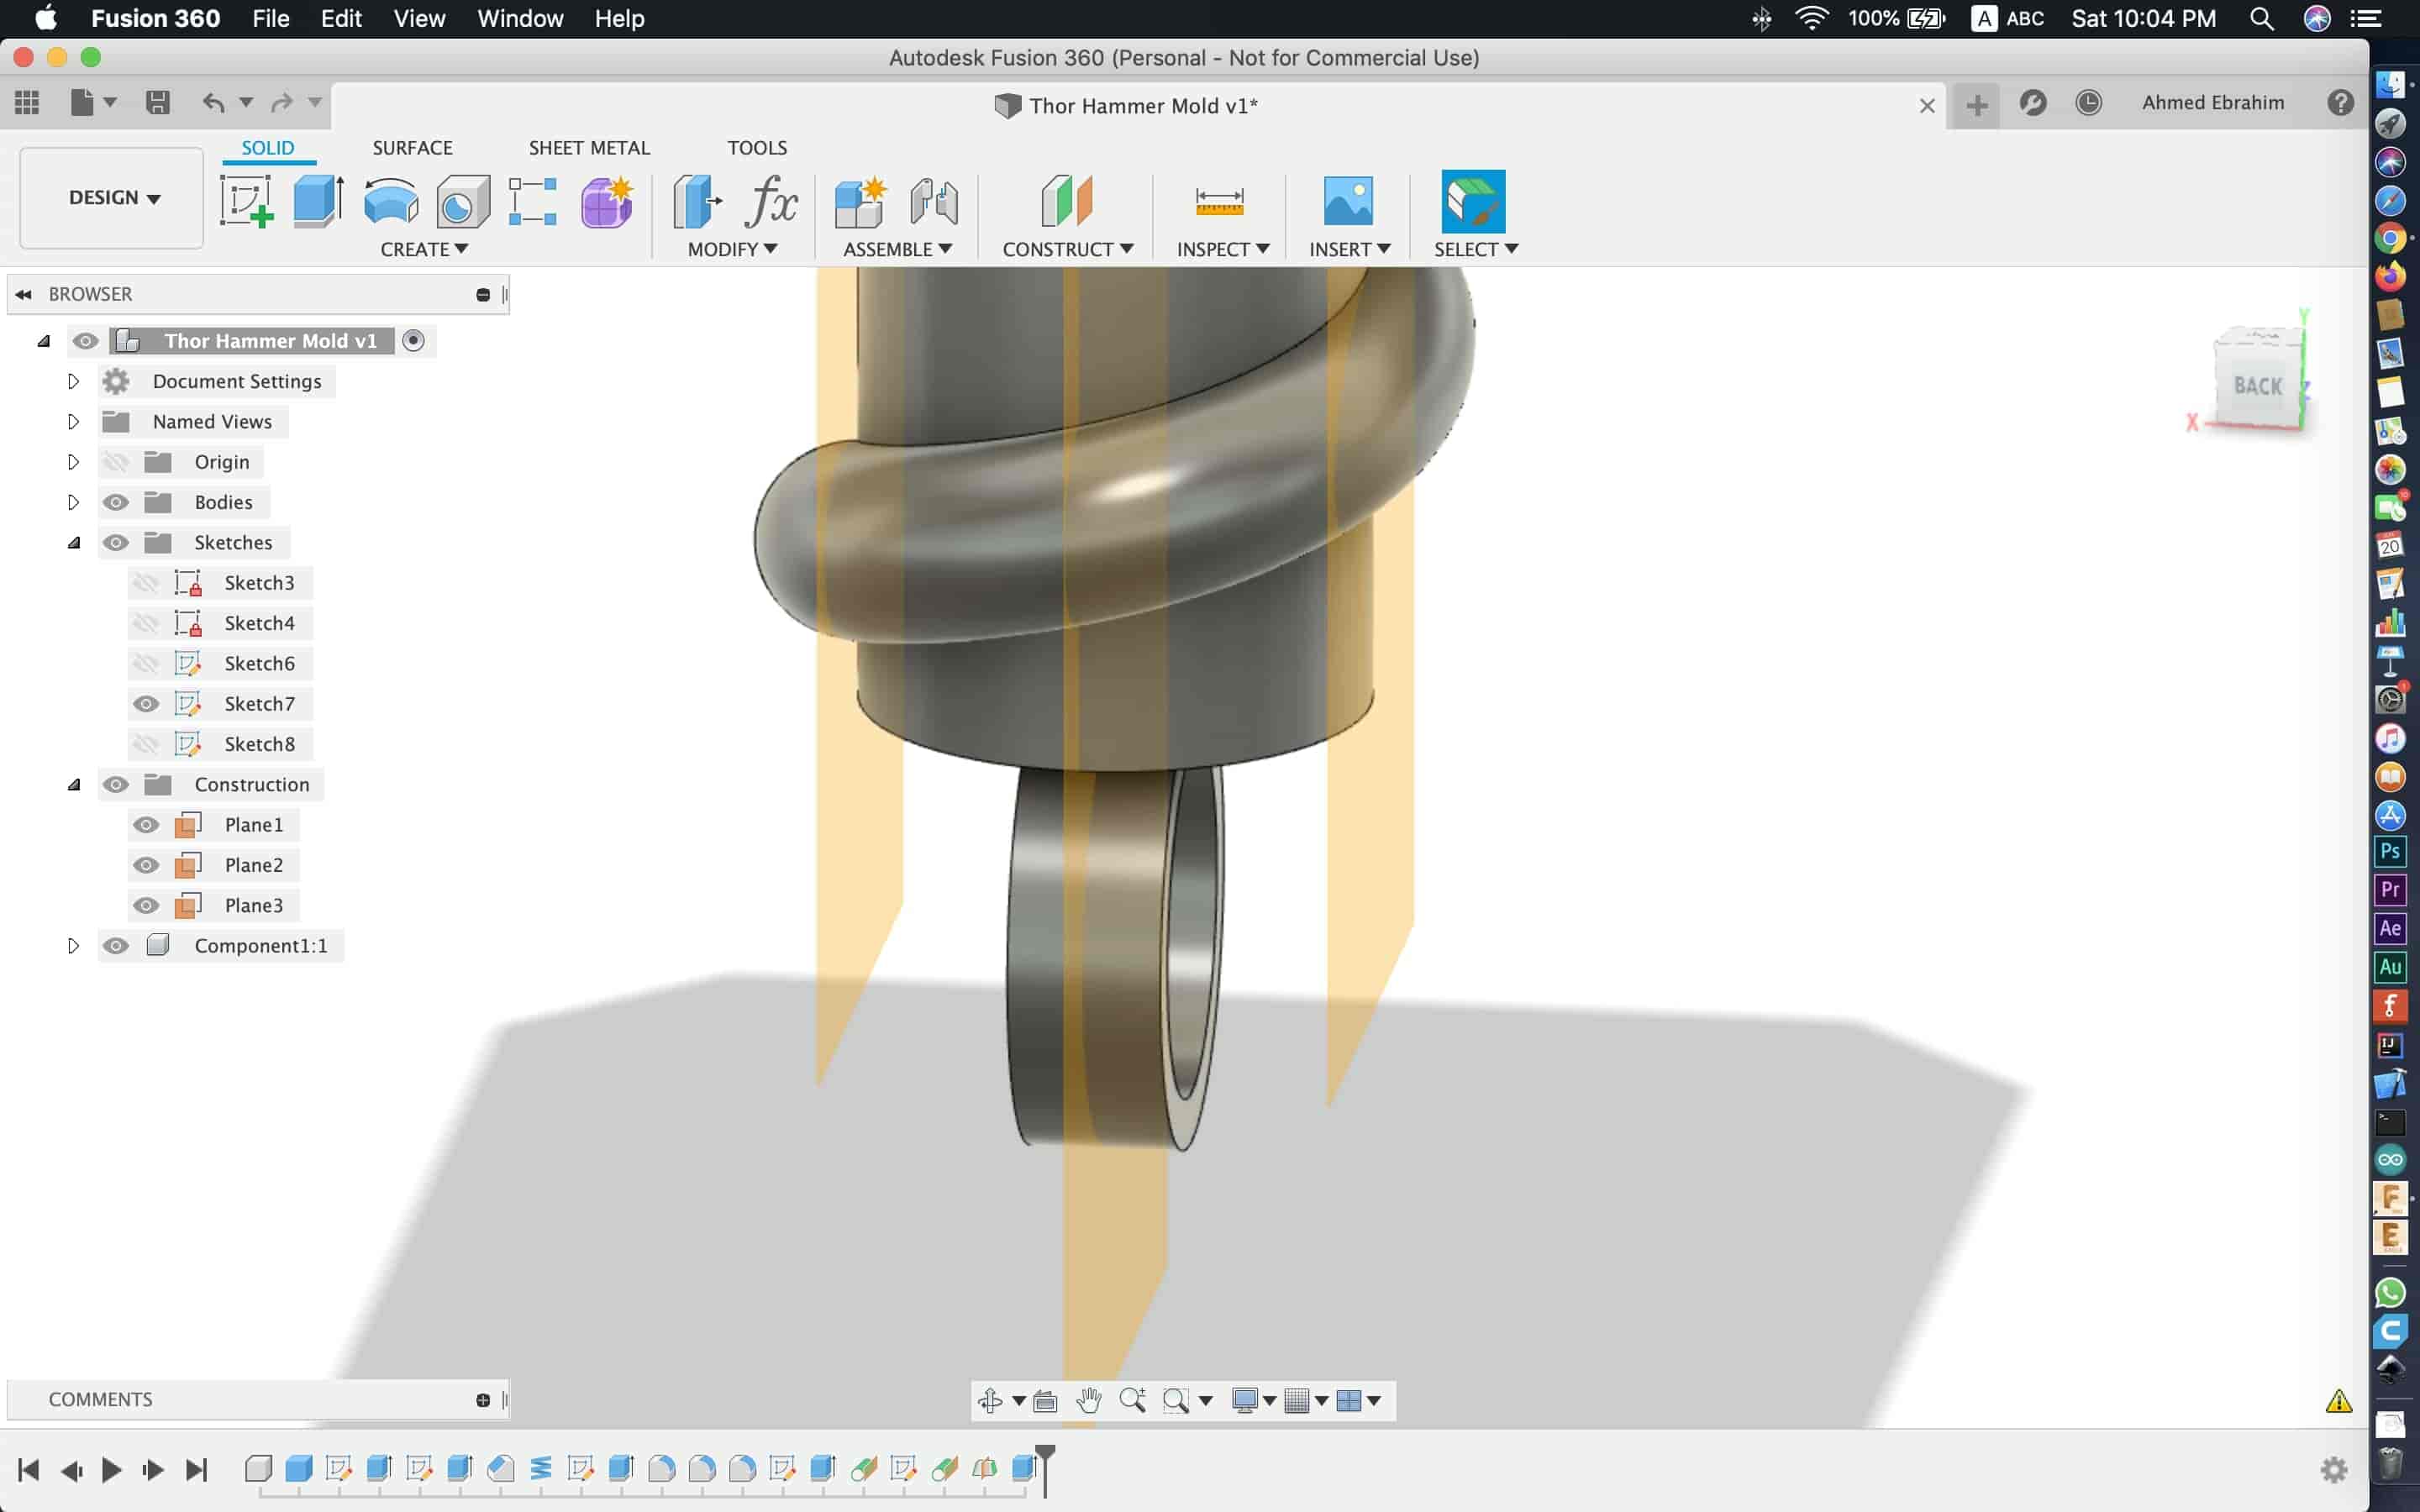Open the CREATE dropdown menu

coord(424,249)
